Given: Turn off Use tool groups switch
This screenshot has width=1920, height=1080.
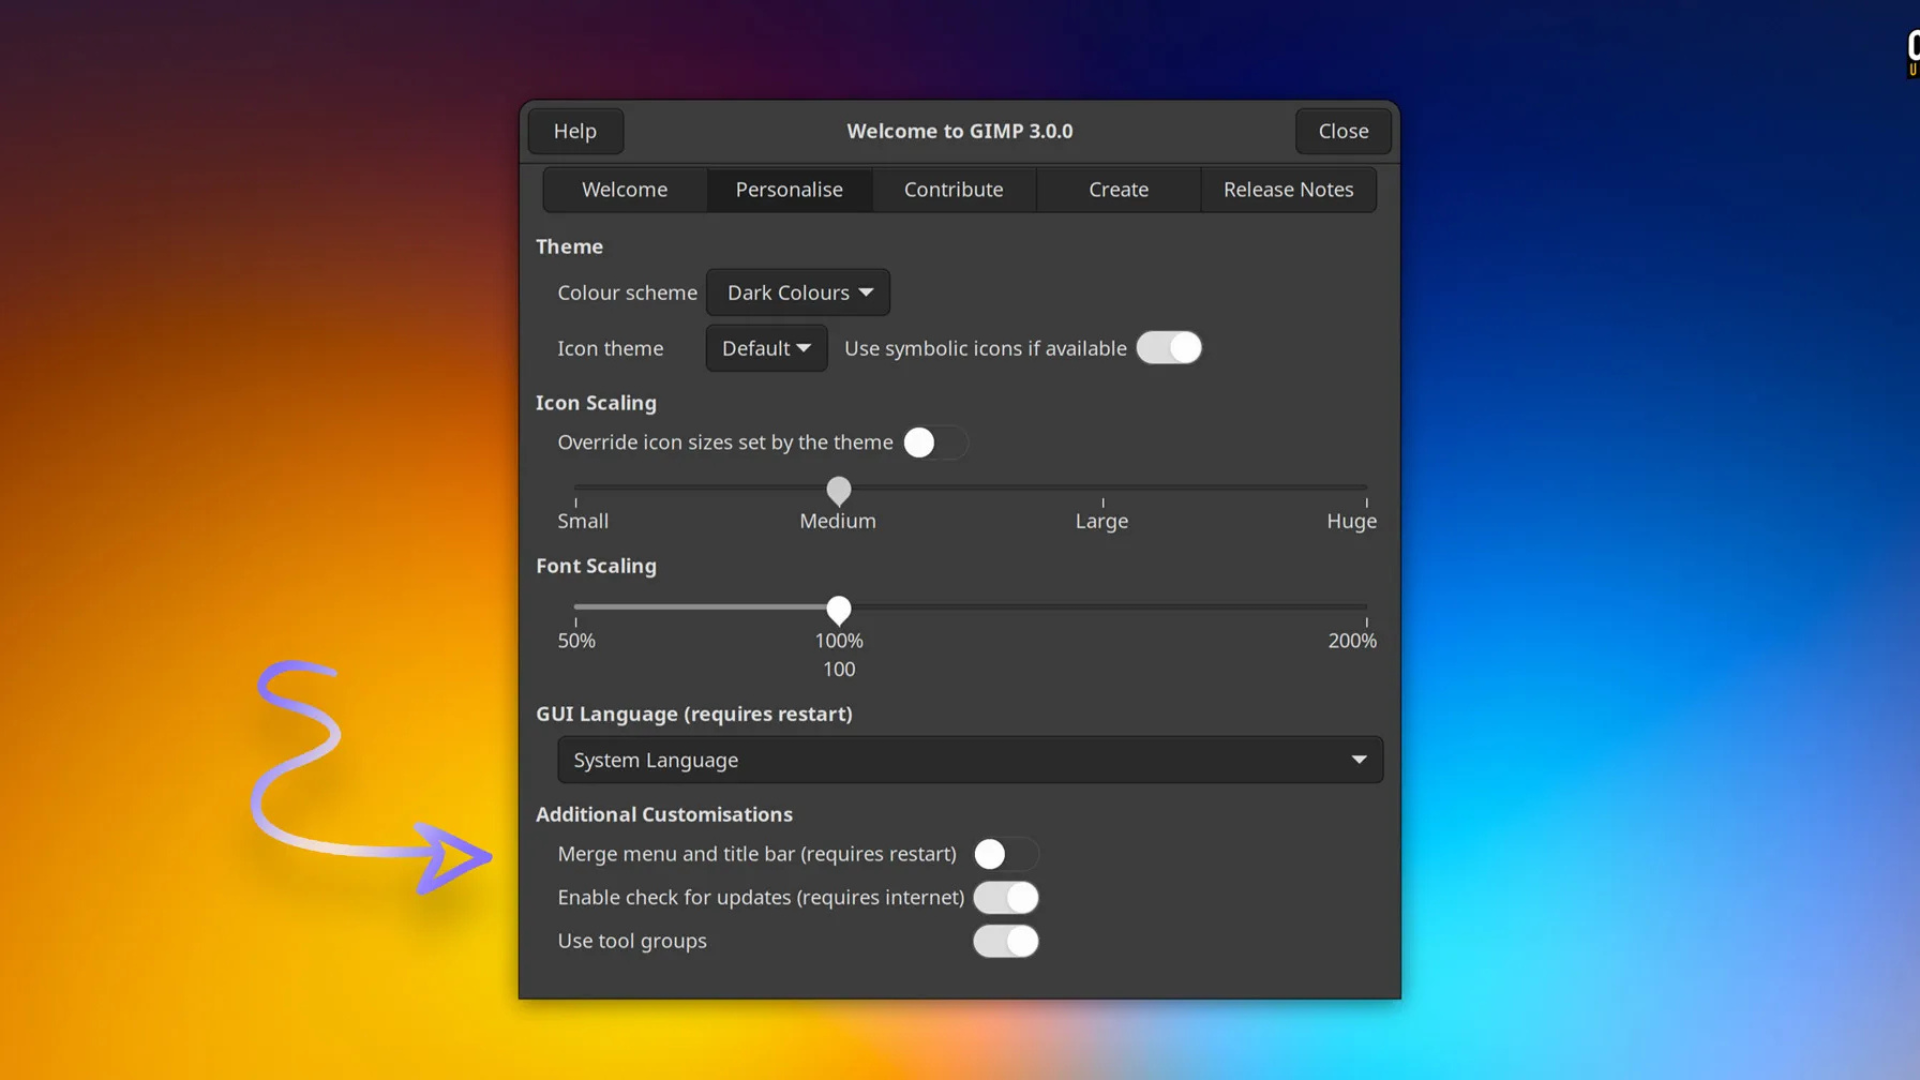Looking at the screenshot, I should pos(1005,941).
